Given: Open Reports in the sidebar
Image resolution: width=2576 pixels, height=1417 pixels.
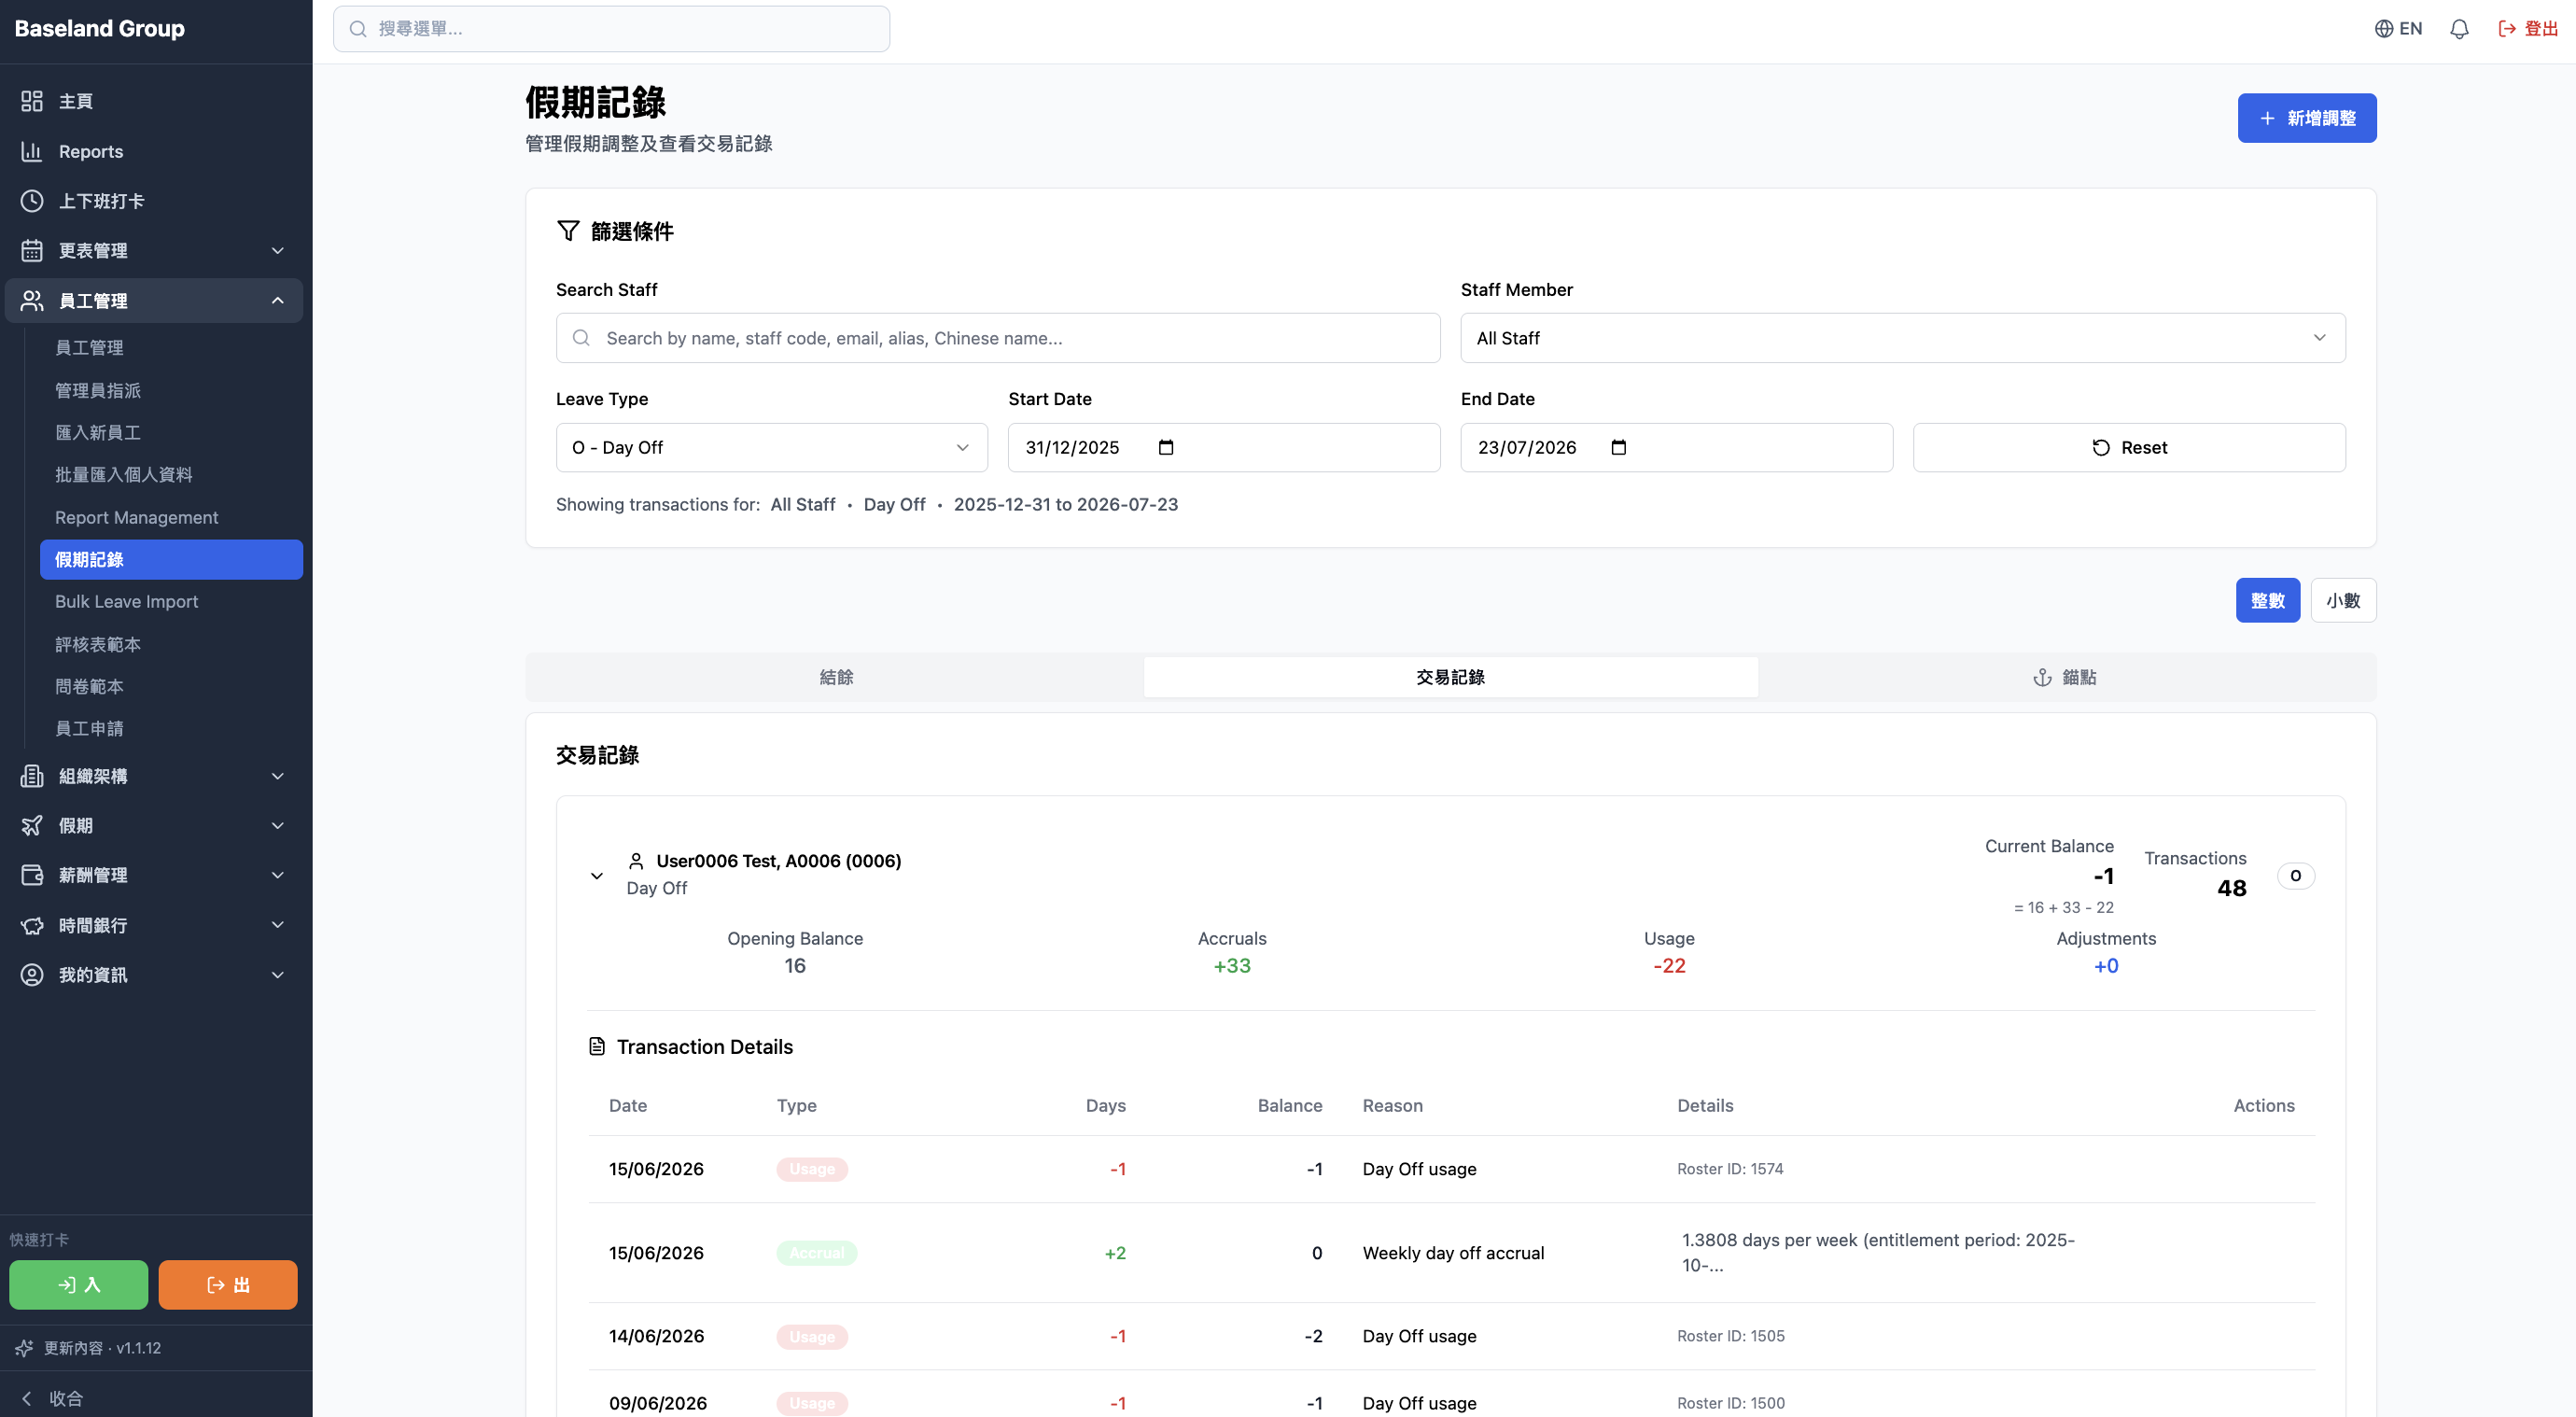Looking at the screenshot, I should click(x=156, y=151).
